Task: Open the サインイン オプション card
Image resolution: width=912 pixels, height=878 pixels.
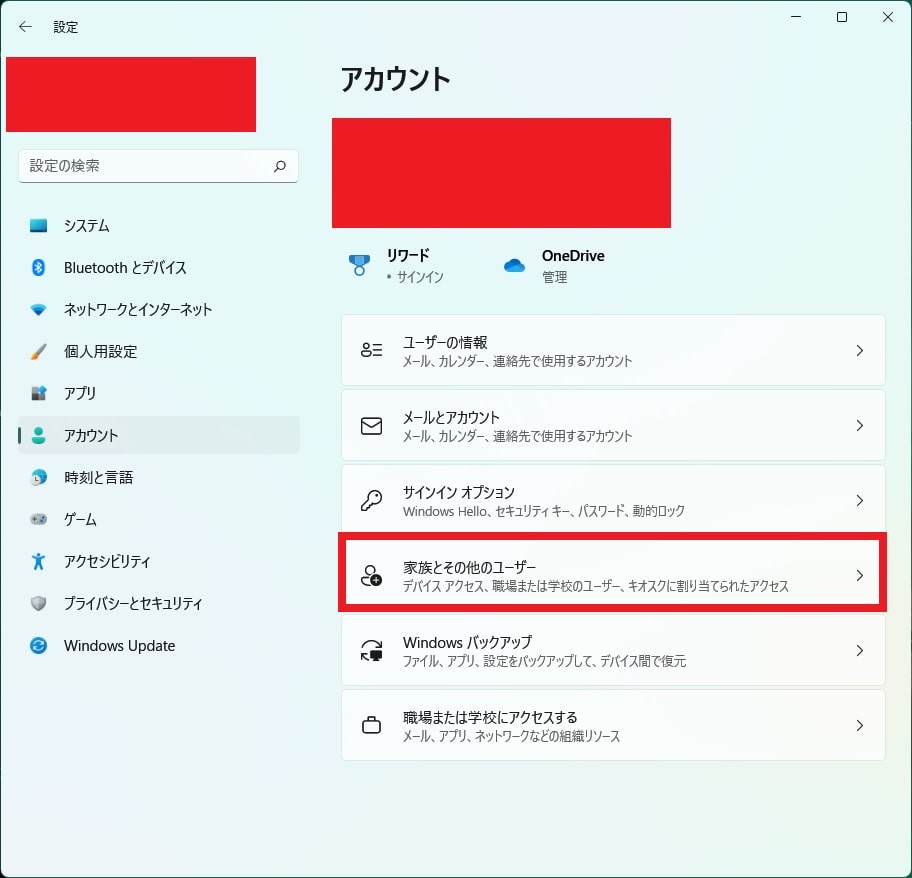Action: point(613,500)
